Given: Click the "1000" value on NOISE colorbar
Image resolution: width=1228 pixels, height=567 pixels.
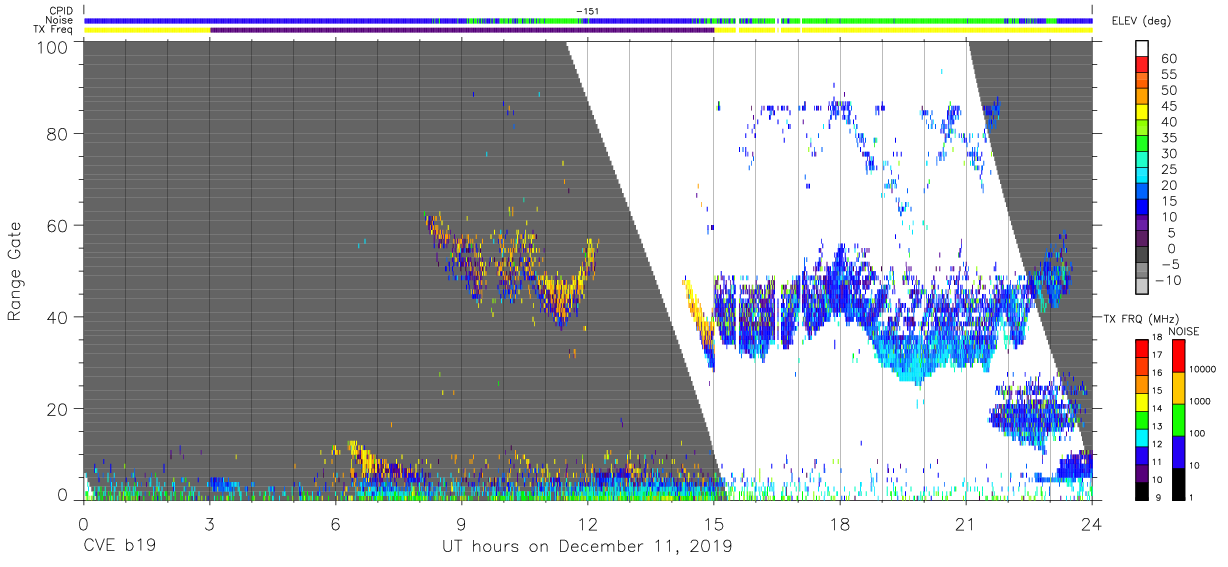Looking at the screenshot, I should (x=1200, y=401).
